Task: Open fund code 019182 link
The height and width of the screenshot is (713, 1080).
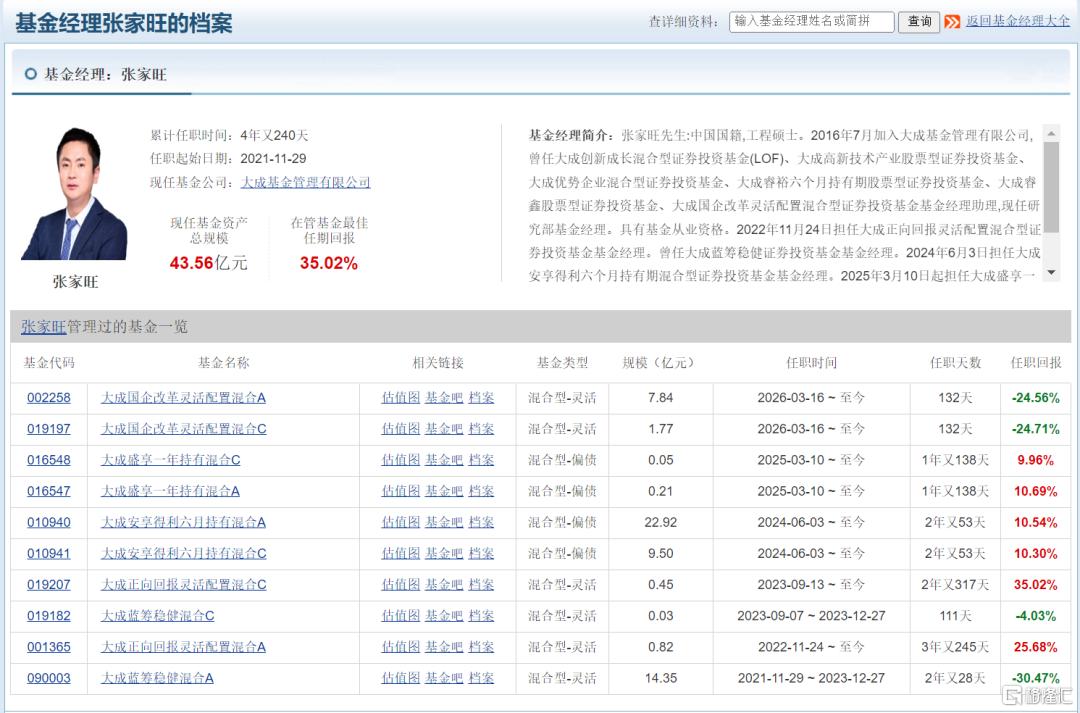Action: pyautogui.click(x=49, y=616)
